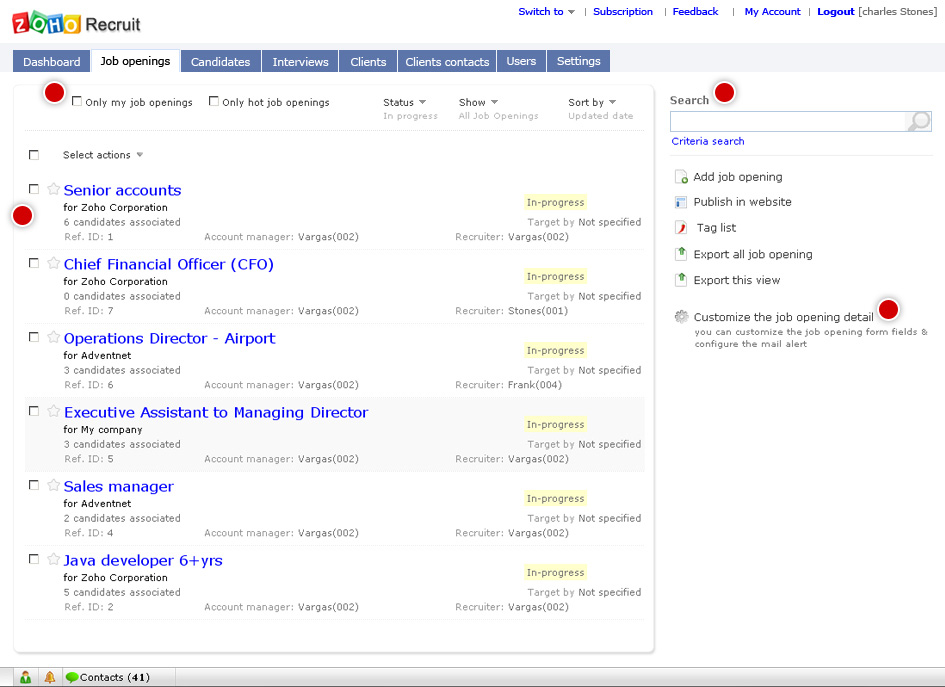Open the Settings tab
Viewport: 945px width, 687px height.
click(579, 61)
